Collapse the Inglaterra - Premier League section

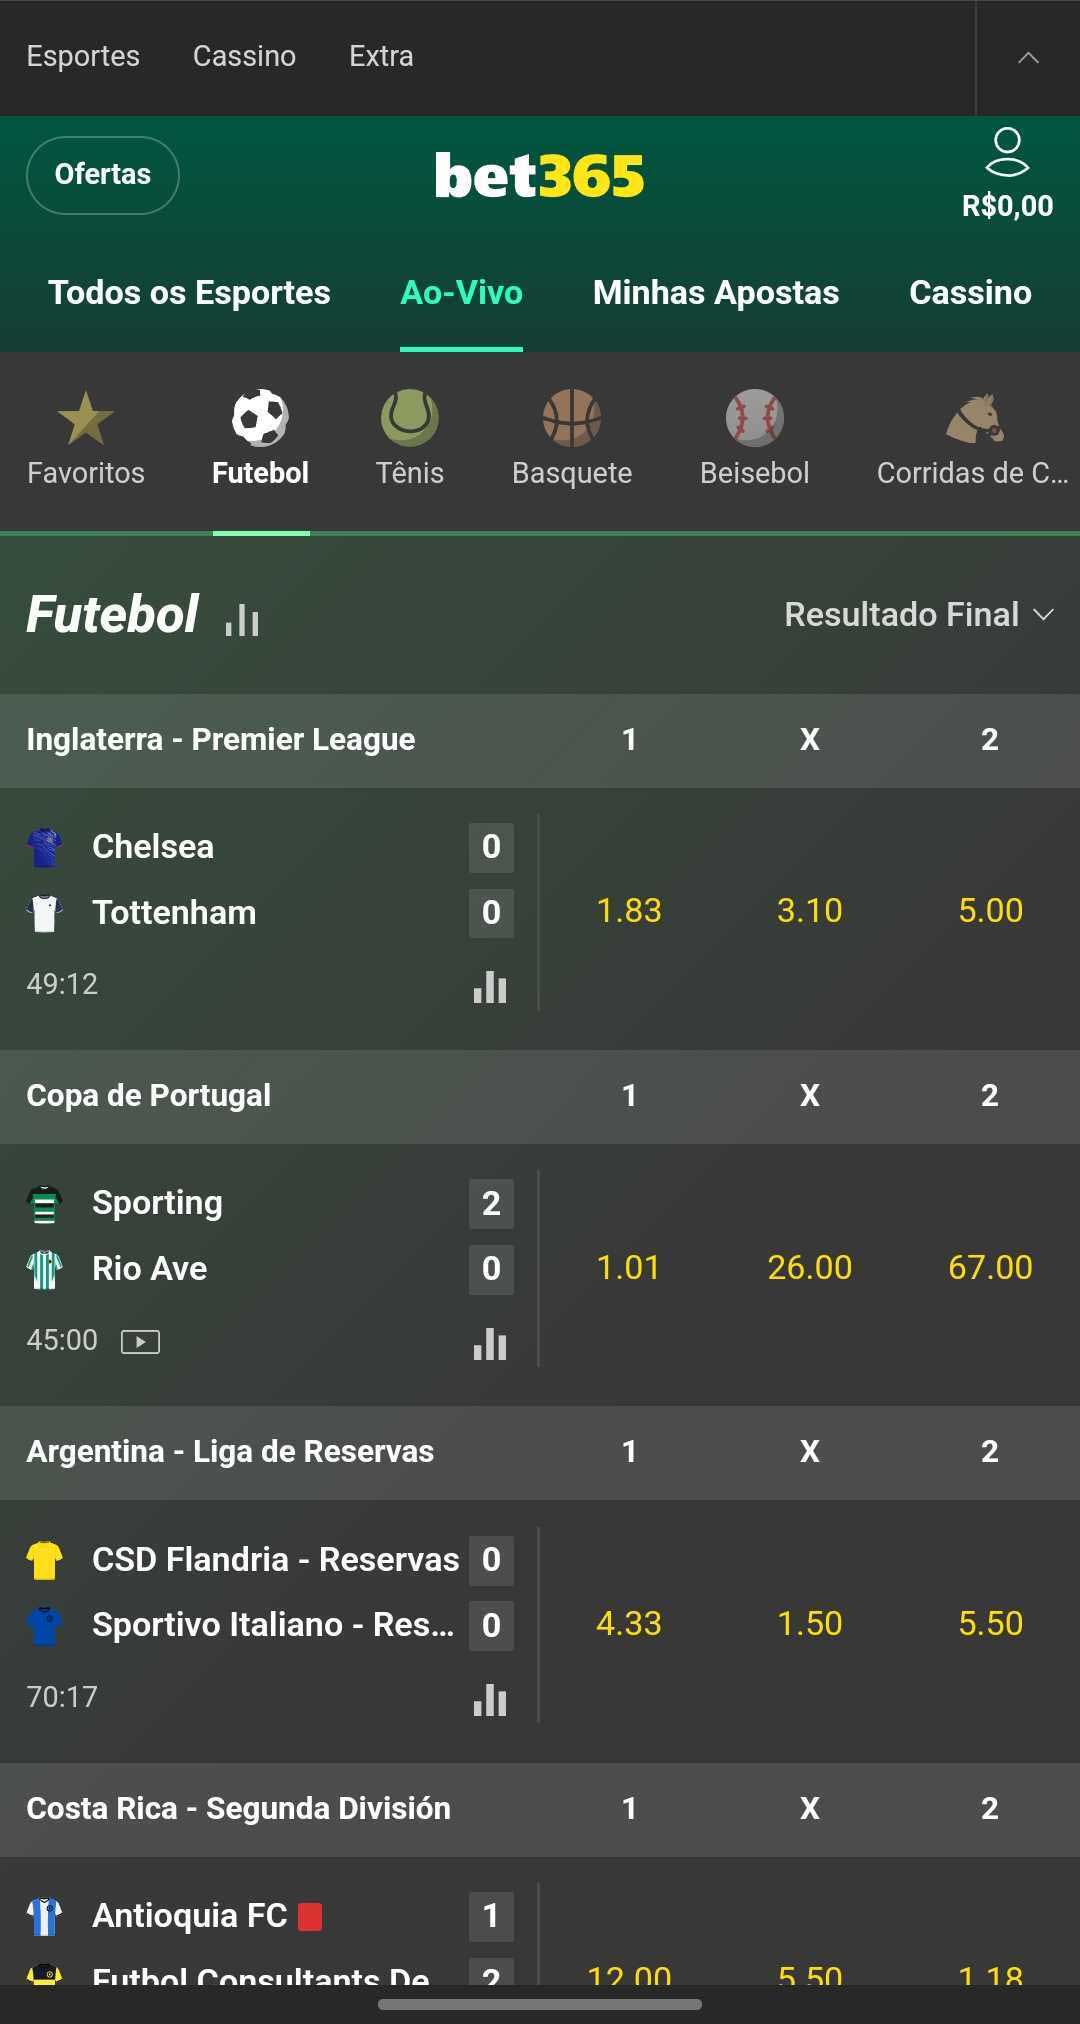pyautogui.click(x=220, y=739)
